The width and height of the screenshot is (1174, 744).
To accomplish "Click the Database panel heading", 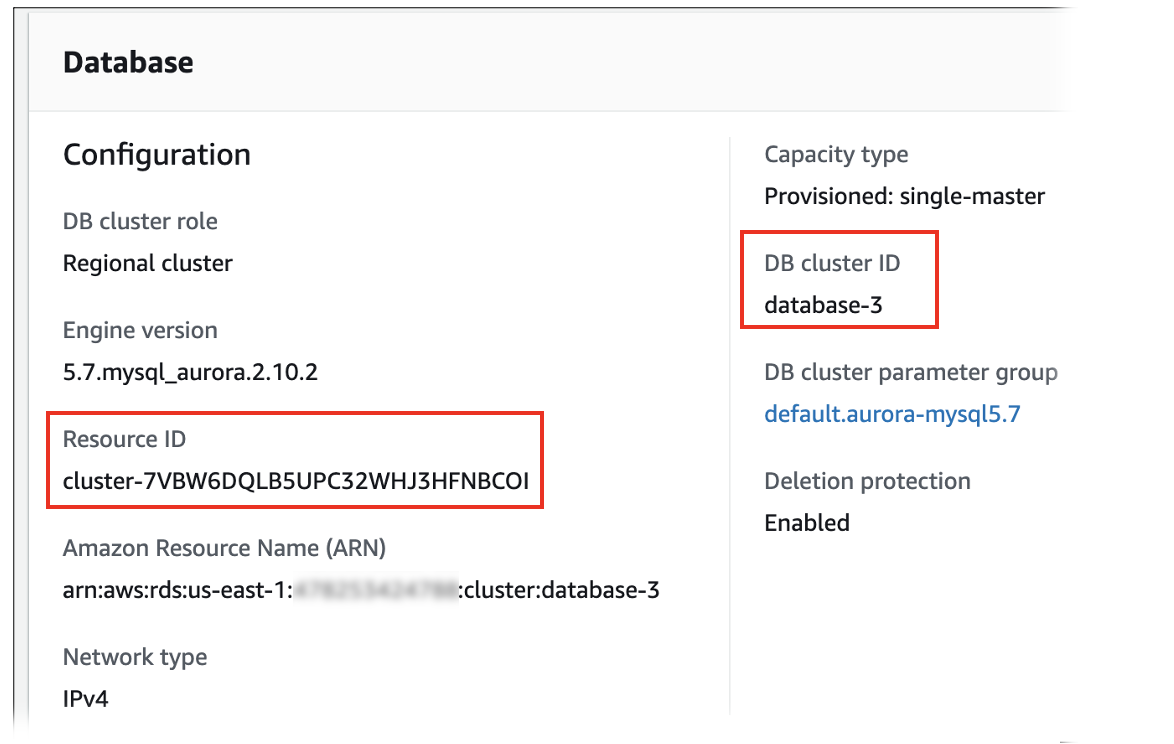I will tap(128, 62).
